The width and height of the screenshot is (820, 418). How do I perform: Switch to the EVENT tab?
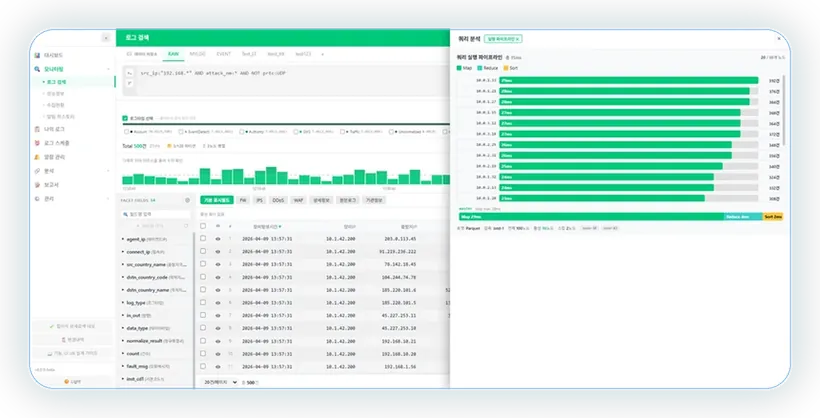coord(224,54)
